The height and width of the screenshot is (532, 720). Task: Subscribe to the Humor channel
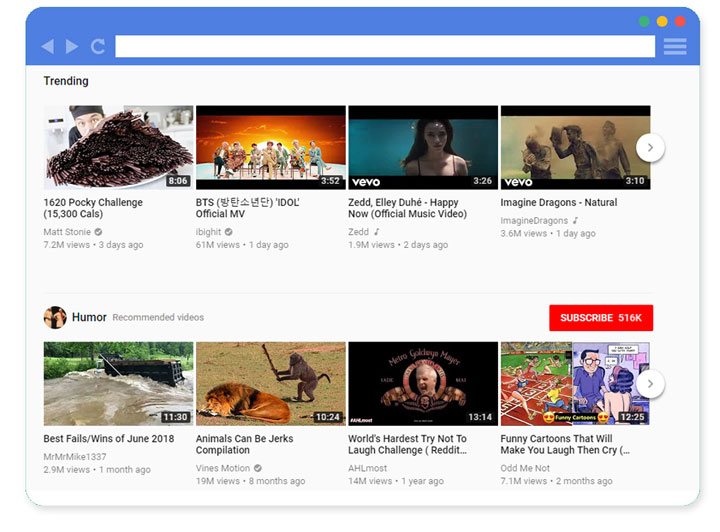(x=601, y=318)
